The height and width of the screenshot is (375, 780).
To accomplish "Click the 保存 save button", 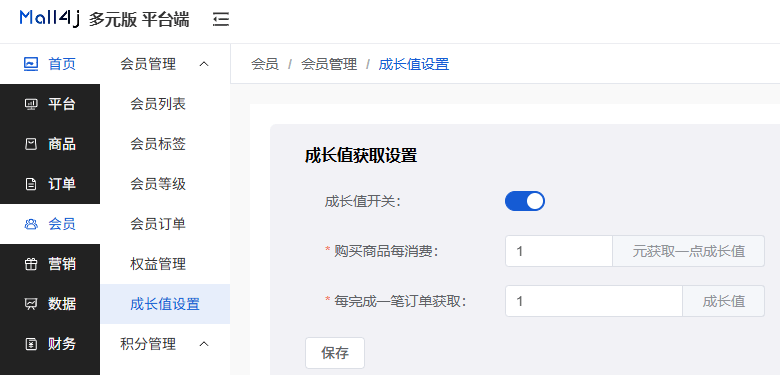I will tap(335, 353).
